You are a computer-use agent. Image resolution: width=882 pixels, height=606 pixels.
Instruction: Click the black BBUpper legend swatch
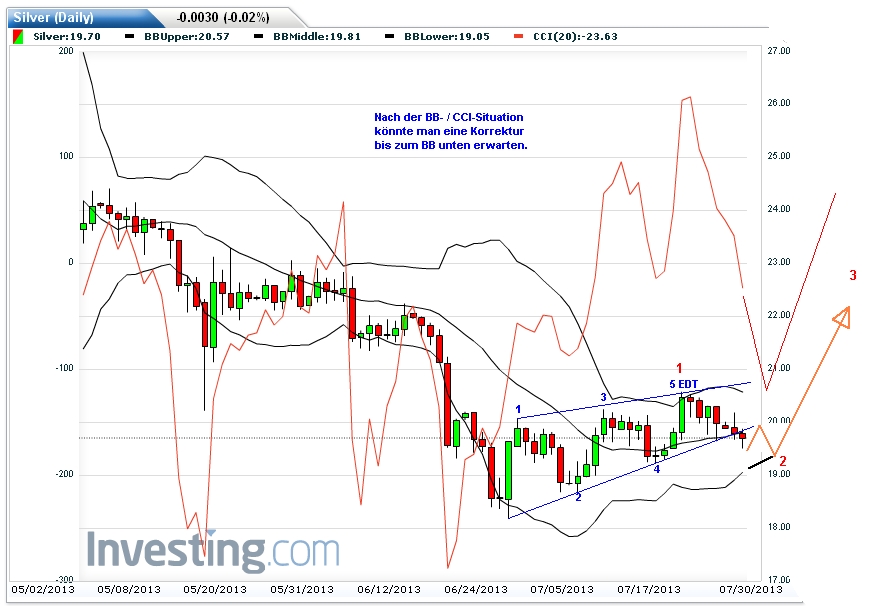130,37
